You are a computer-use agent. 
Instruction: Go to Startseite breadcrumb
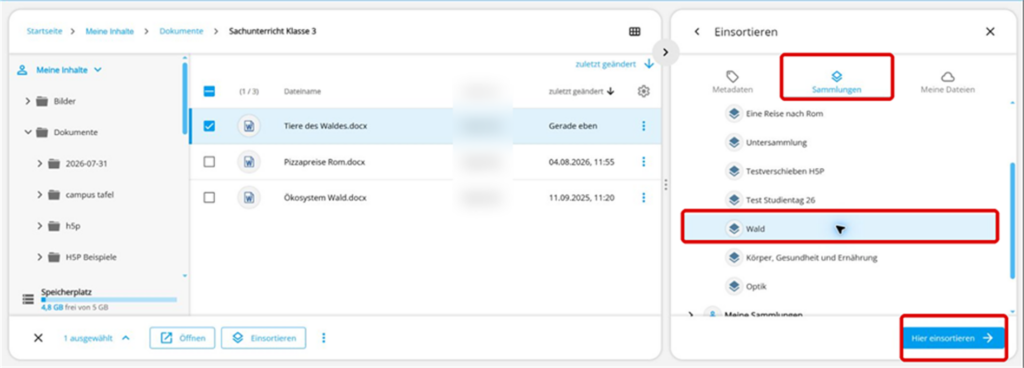coord(44,31)
